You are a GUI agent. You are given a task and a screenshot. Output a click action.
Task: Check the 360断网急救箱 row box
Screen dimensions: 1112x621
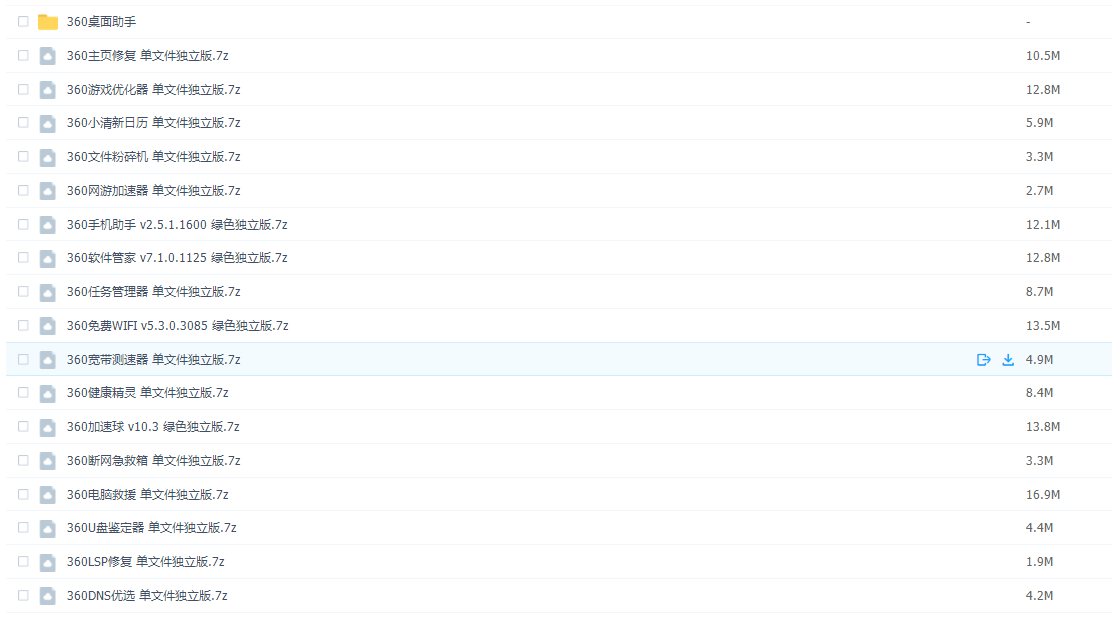point(23,461)
